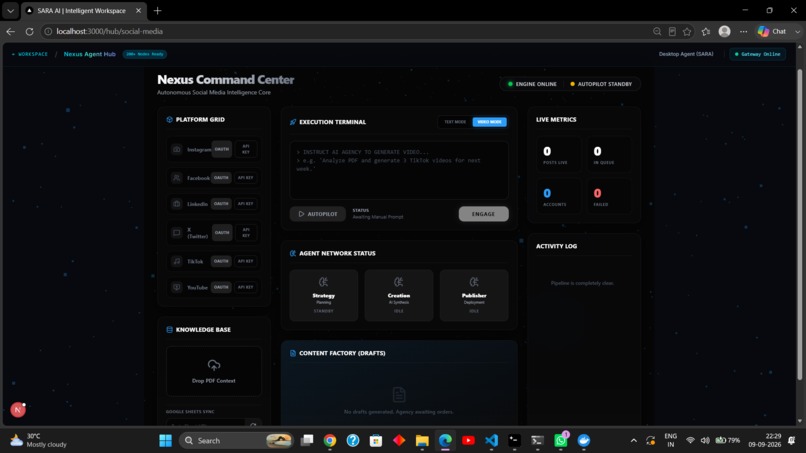The width and height of the screenshot is (806, 453).
Task: Click the YouTube platform icon
Action: 176,287
